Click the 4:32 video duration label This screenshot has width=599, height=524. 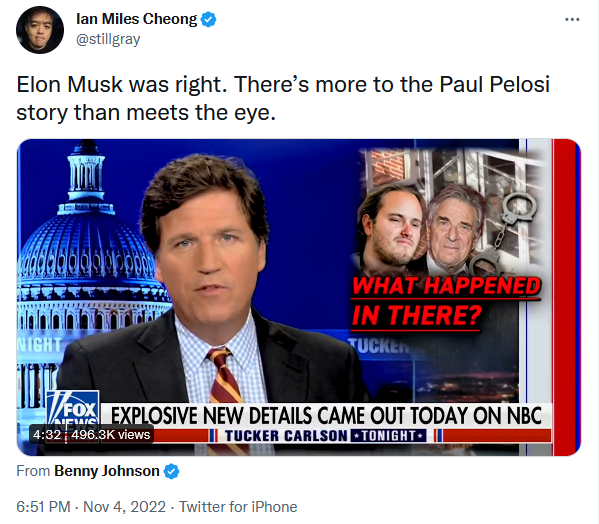[x=47, y=435]
